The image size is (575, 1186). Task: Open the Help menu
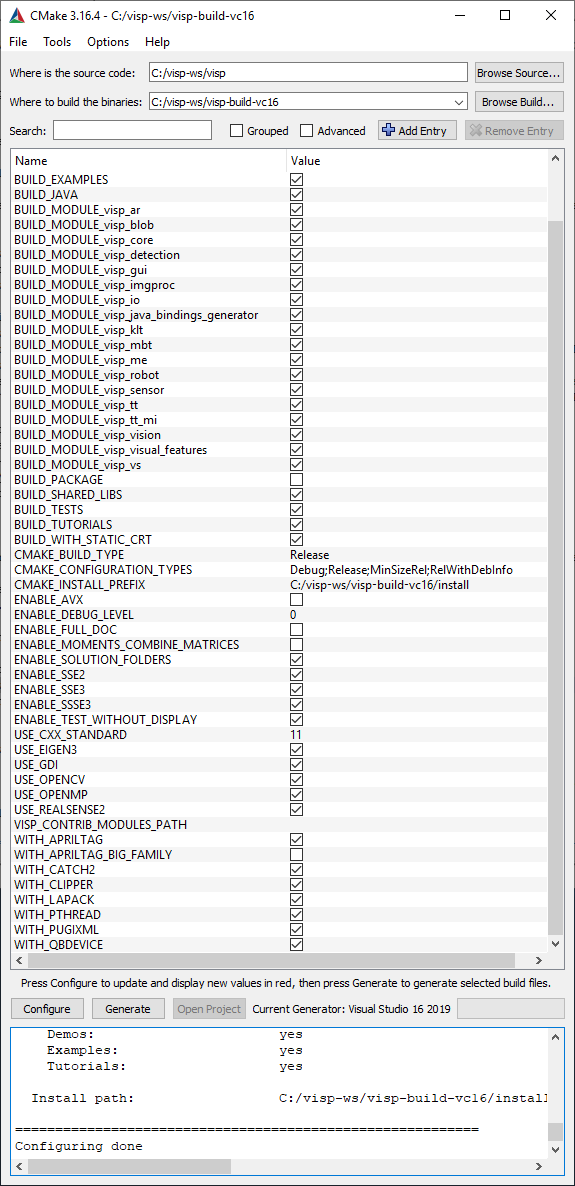click(157, 42)
